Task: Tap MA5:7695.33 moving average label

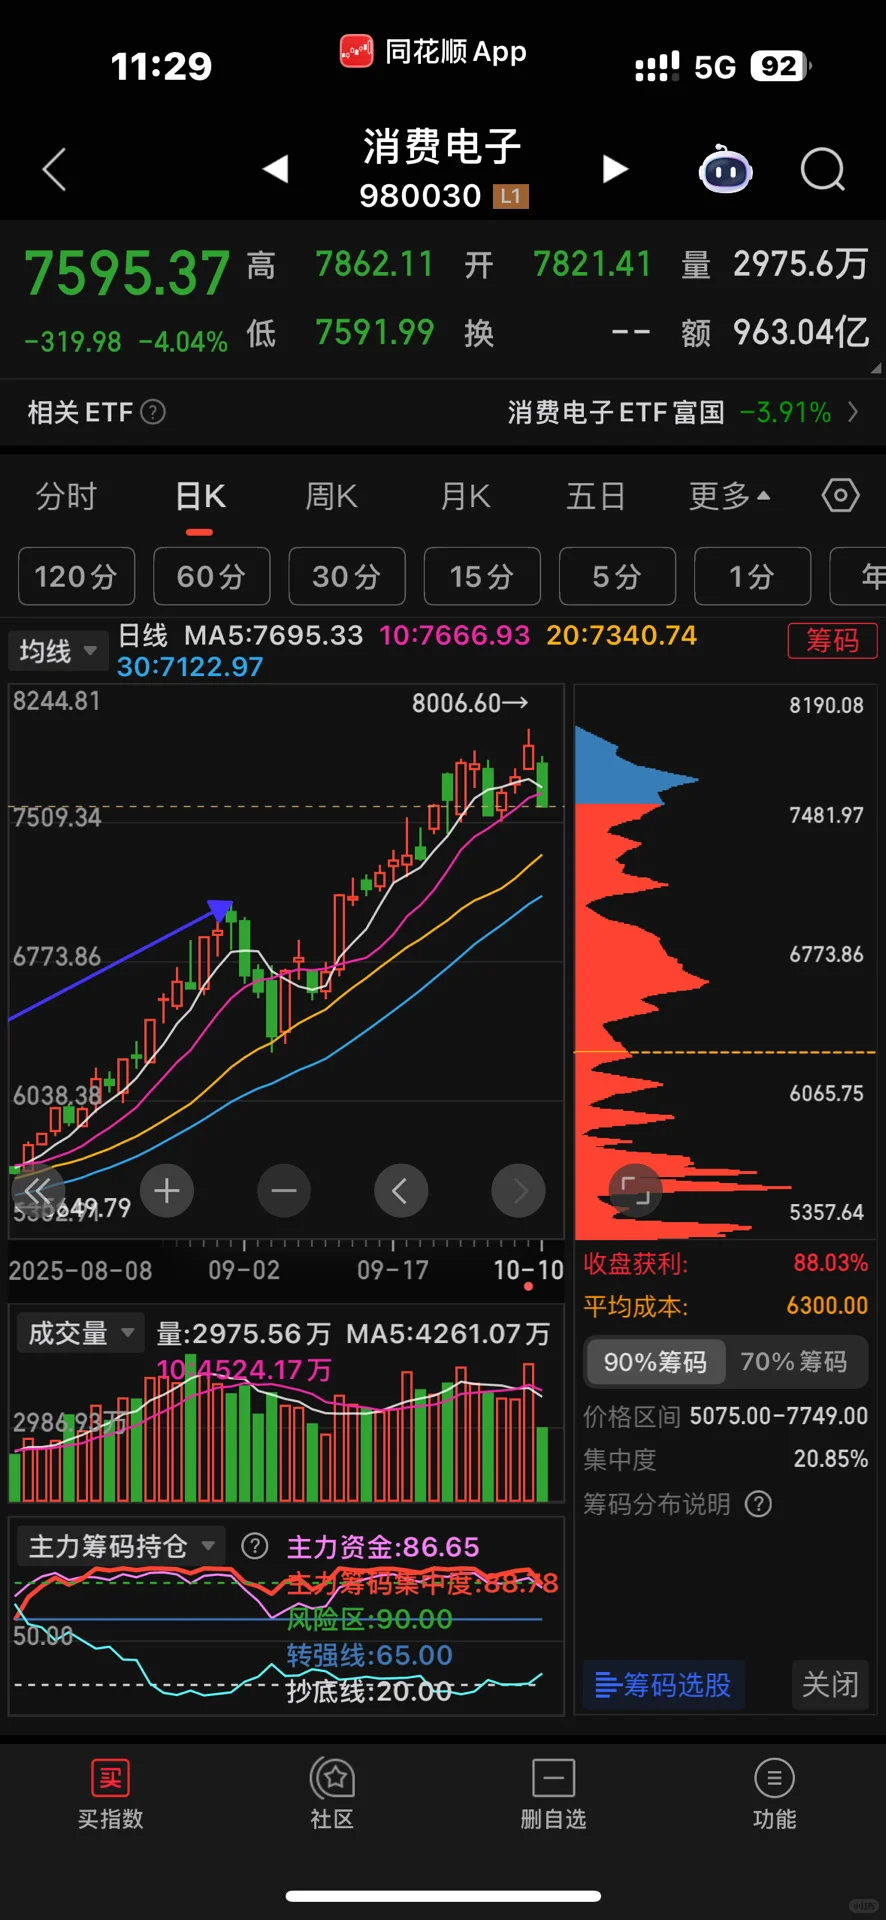Action: click(x=273, y=635)
